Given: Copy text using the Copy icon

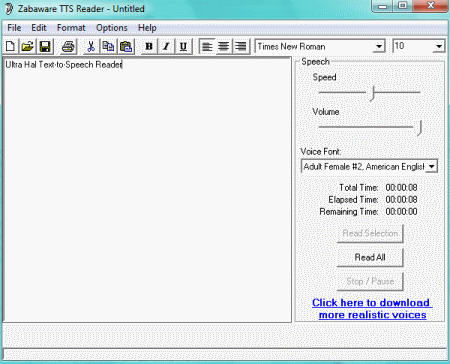Looking at the screenshot, I should (x=108, y=47).
